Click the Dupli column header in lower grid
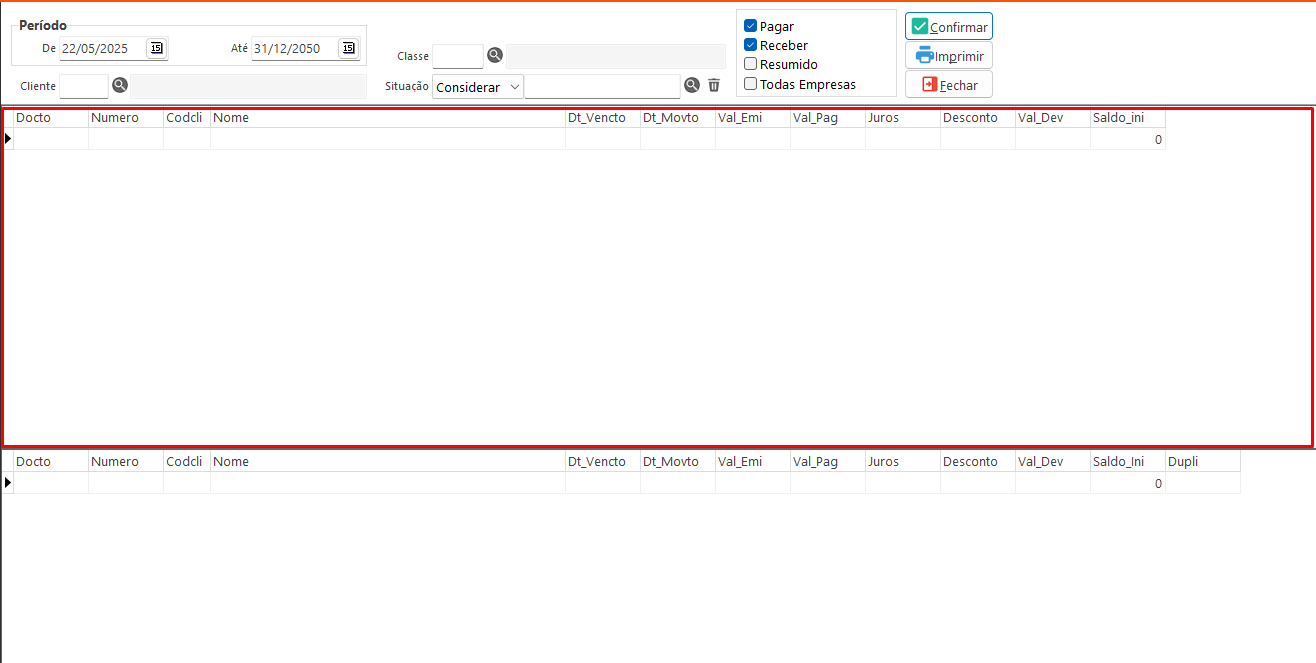1316x663 pixels. tap(1202, 462)
